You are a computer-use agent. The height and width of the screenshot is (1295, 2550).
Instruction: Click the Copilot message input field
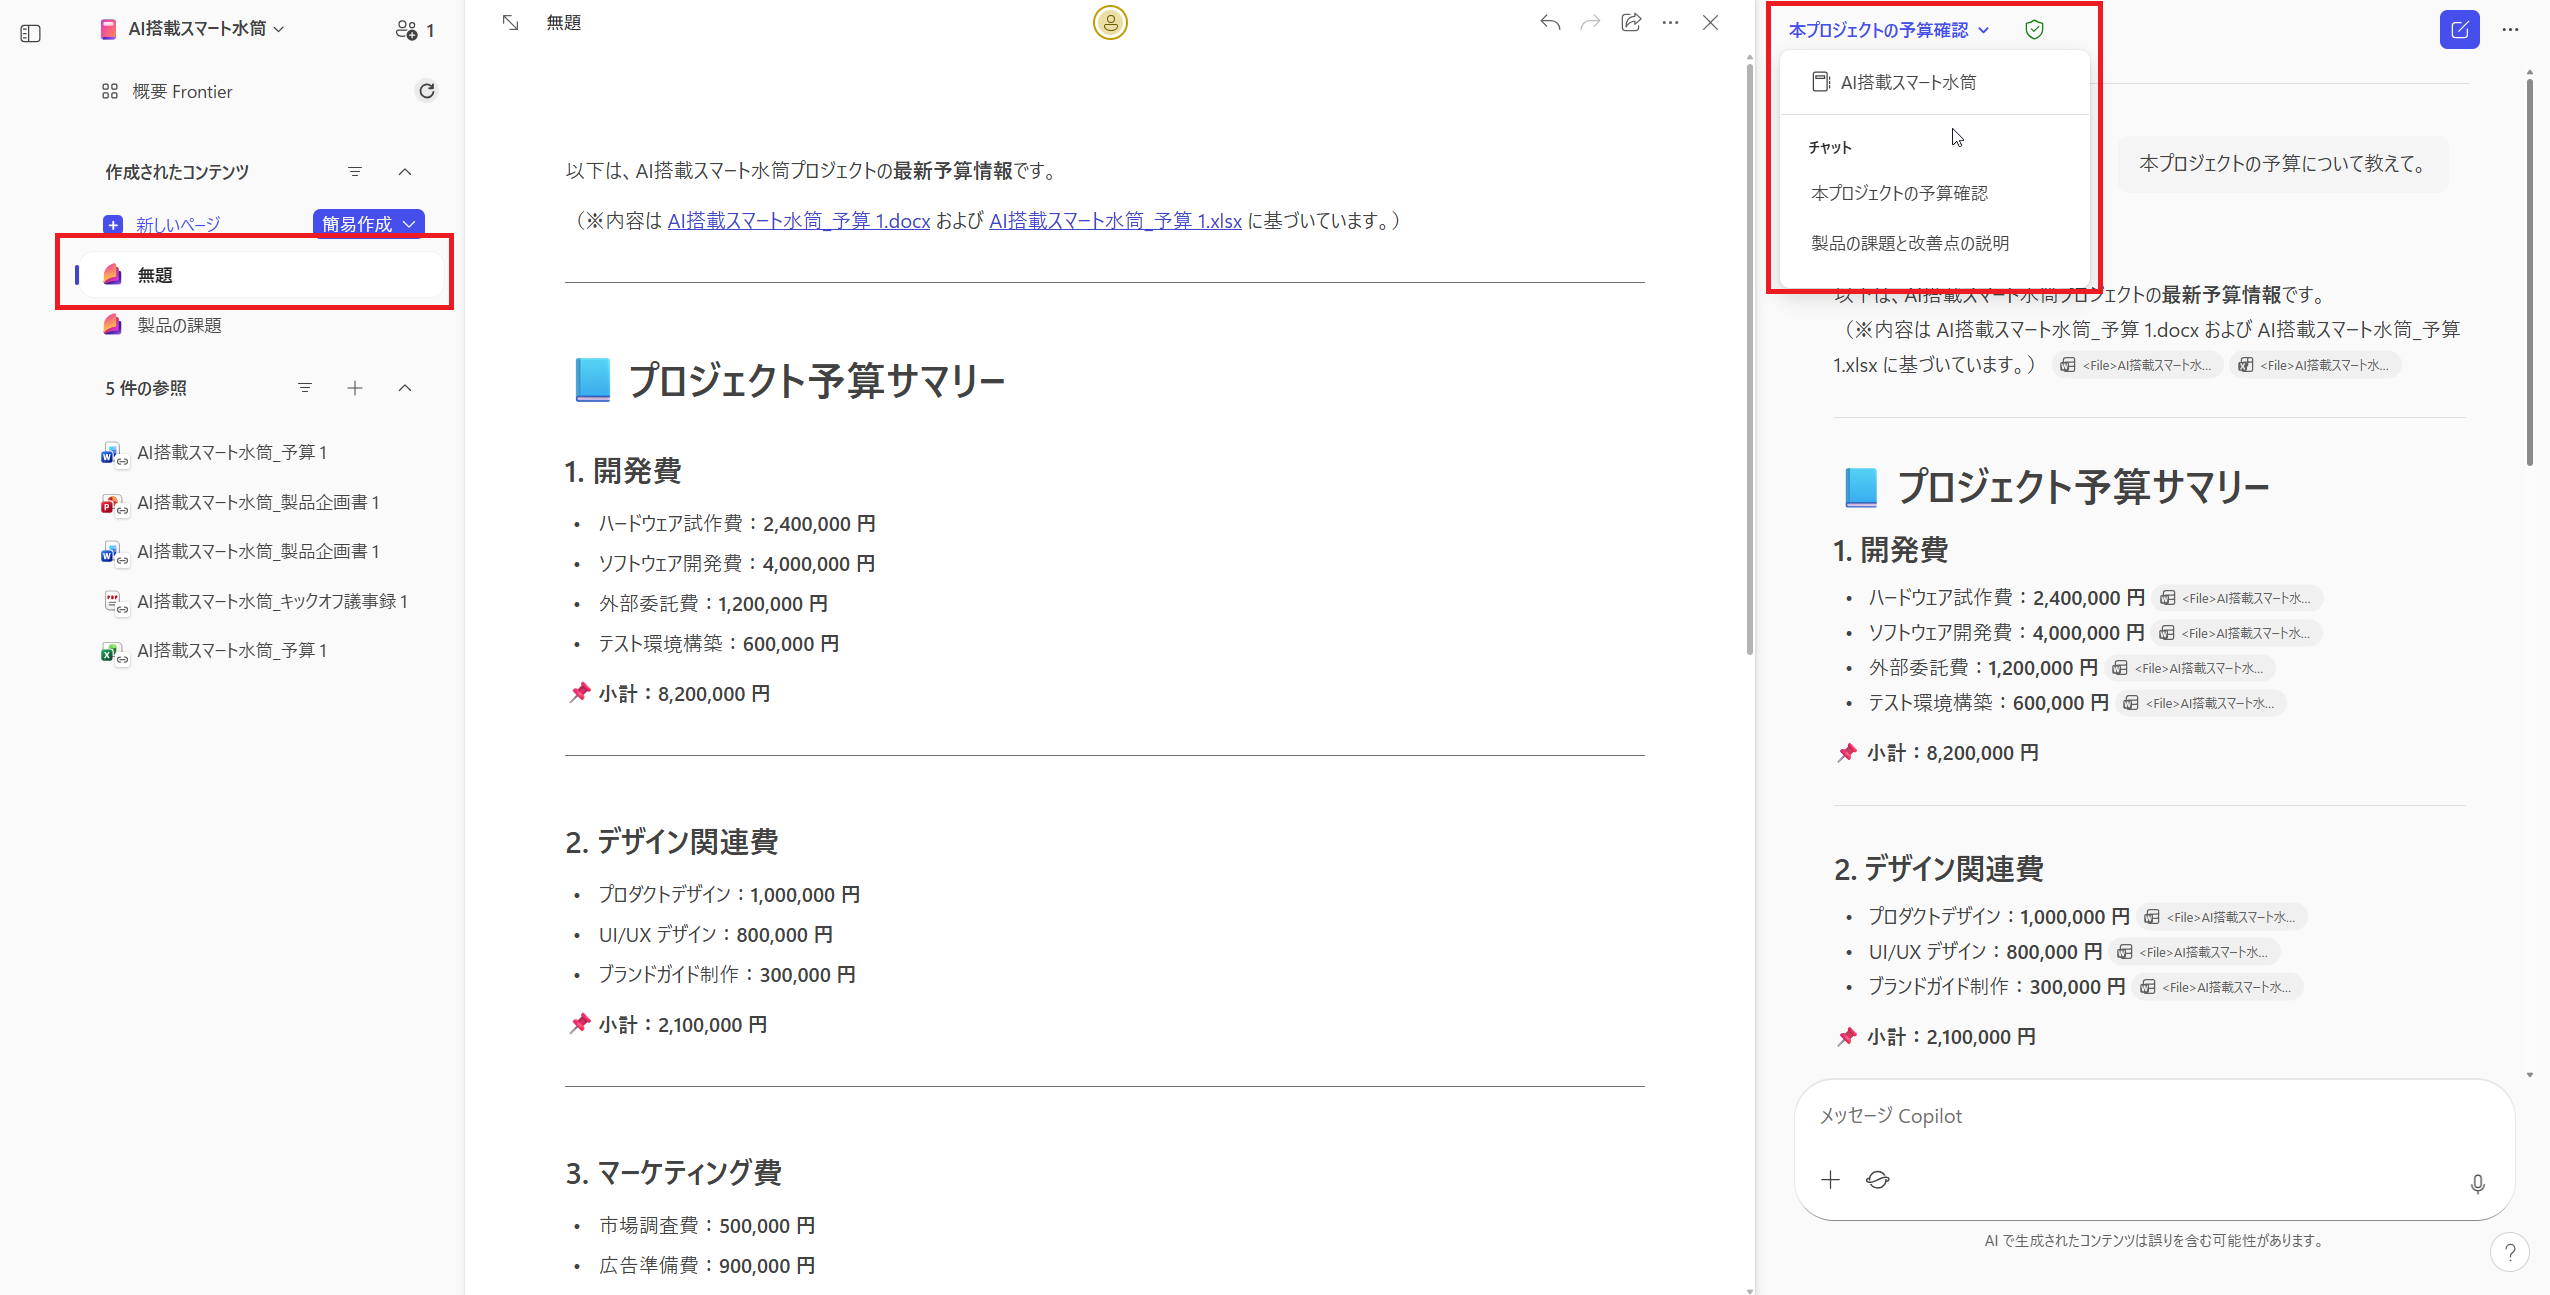click(2150, 1115)
